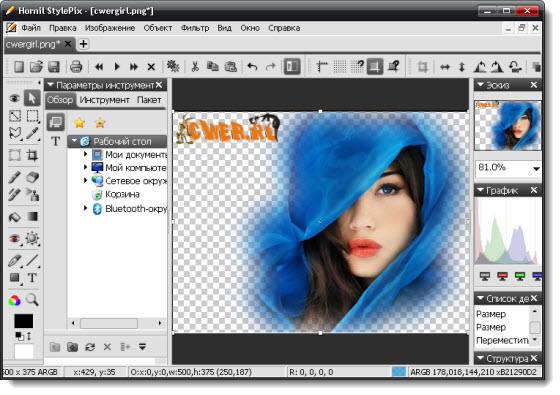Toggle the grid display
The image size is (560, 395).
click(x=340, y=67)
